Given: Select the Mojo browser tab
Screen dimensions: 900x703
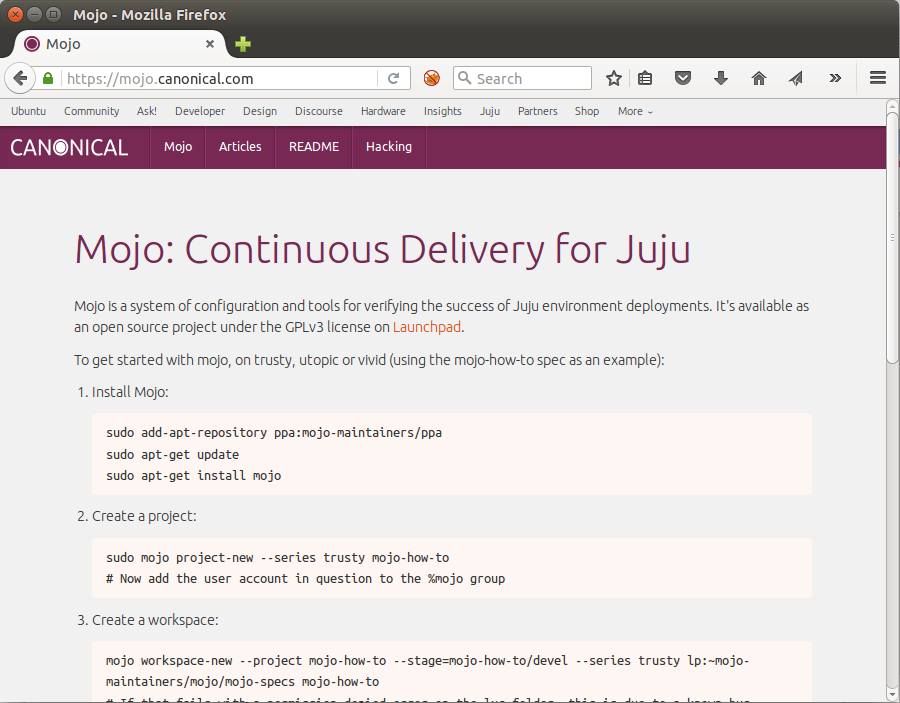Looking at the screenshot, I should pos(119,44).
